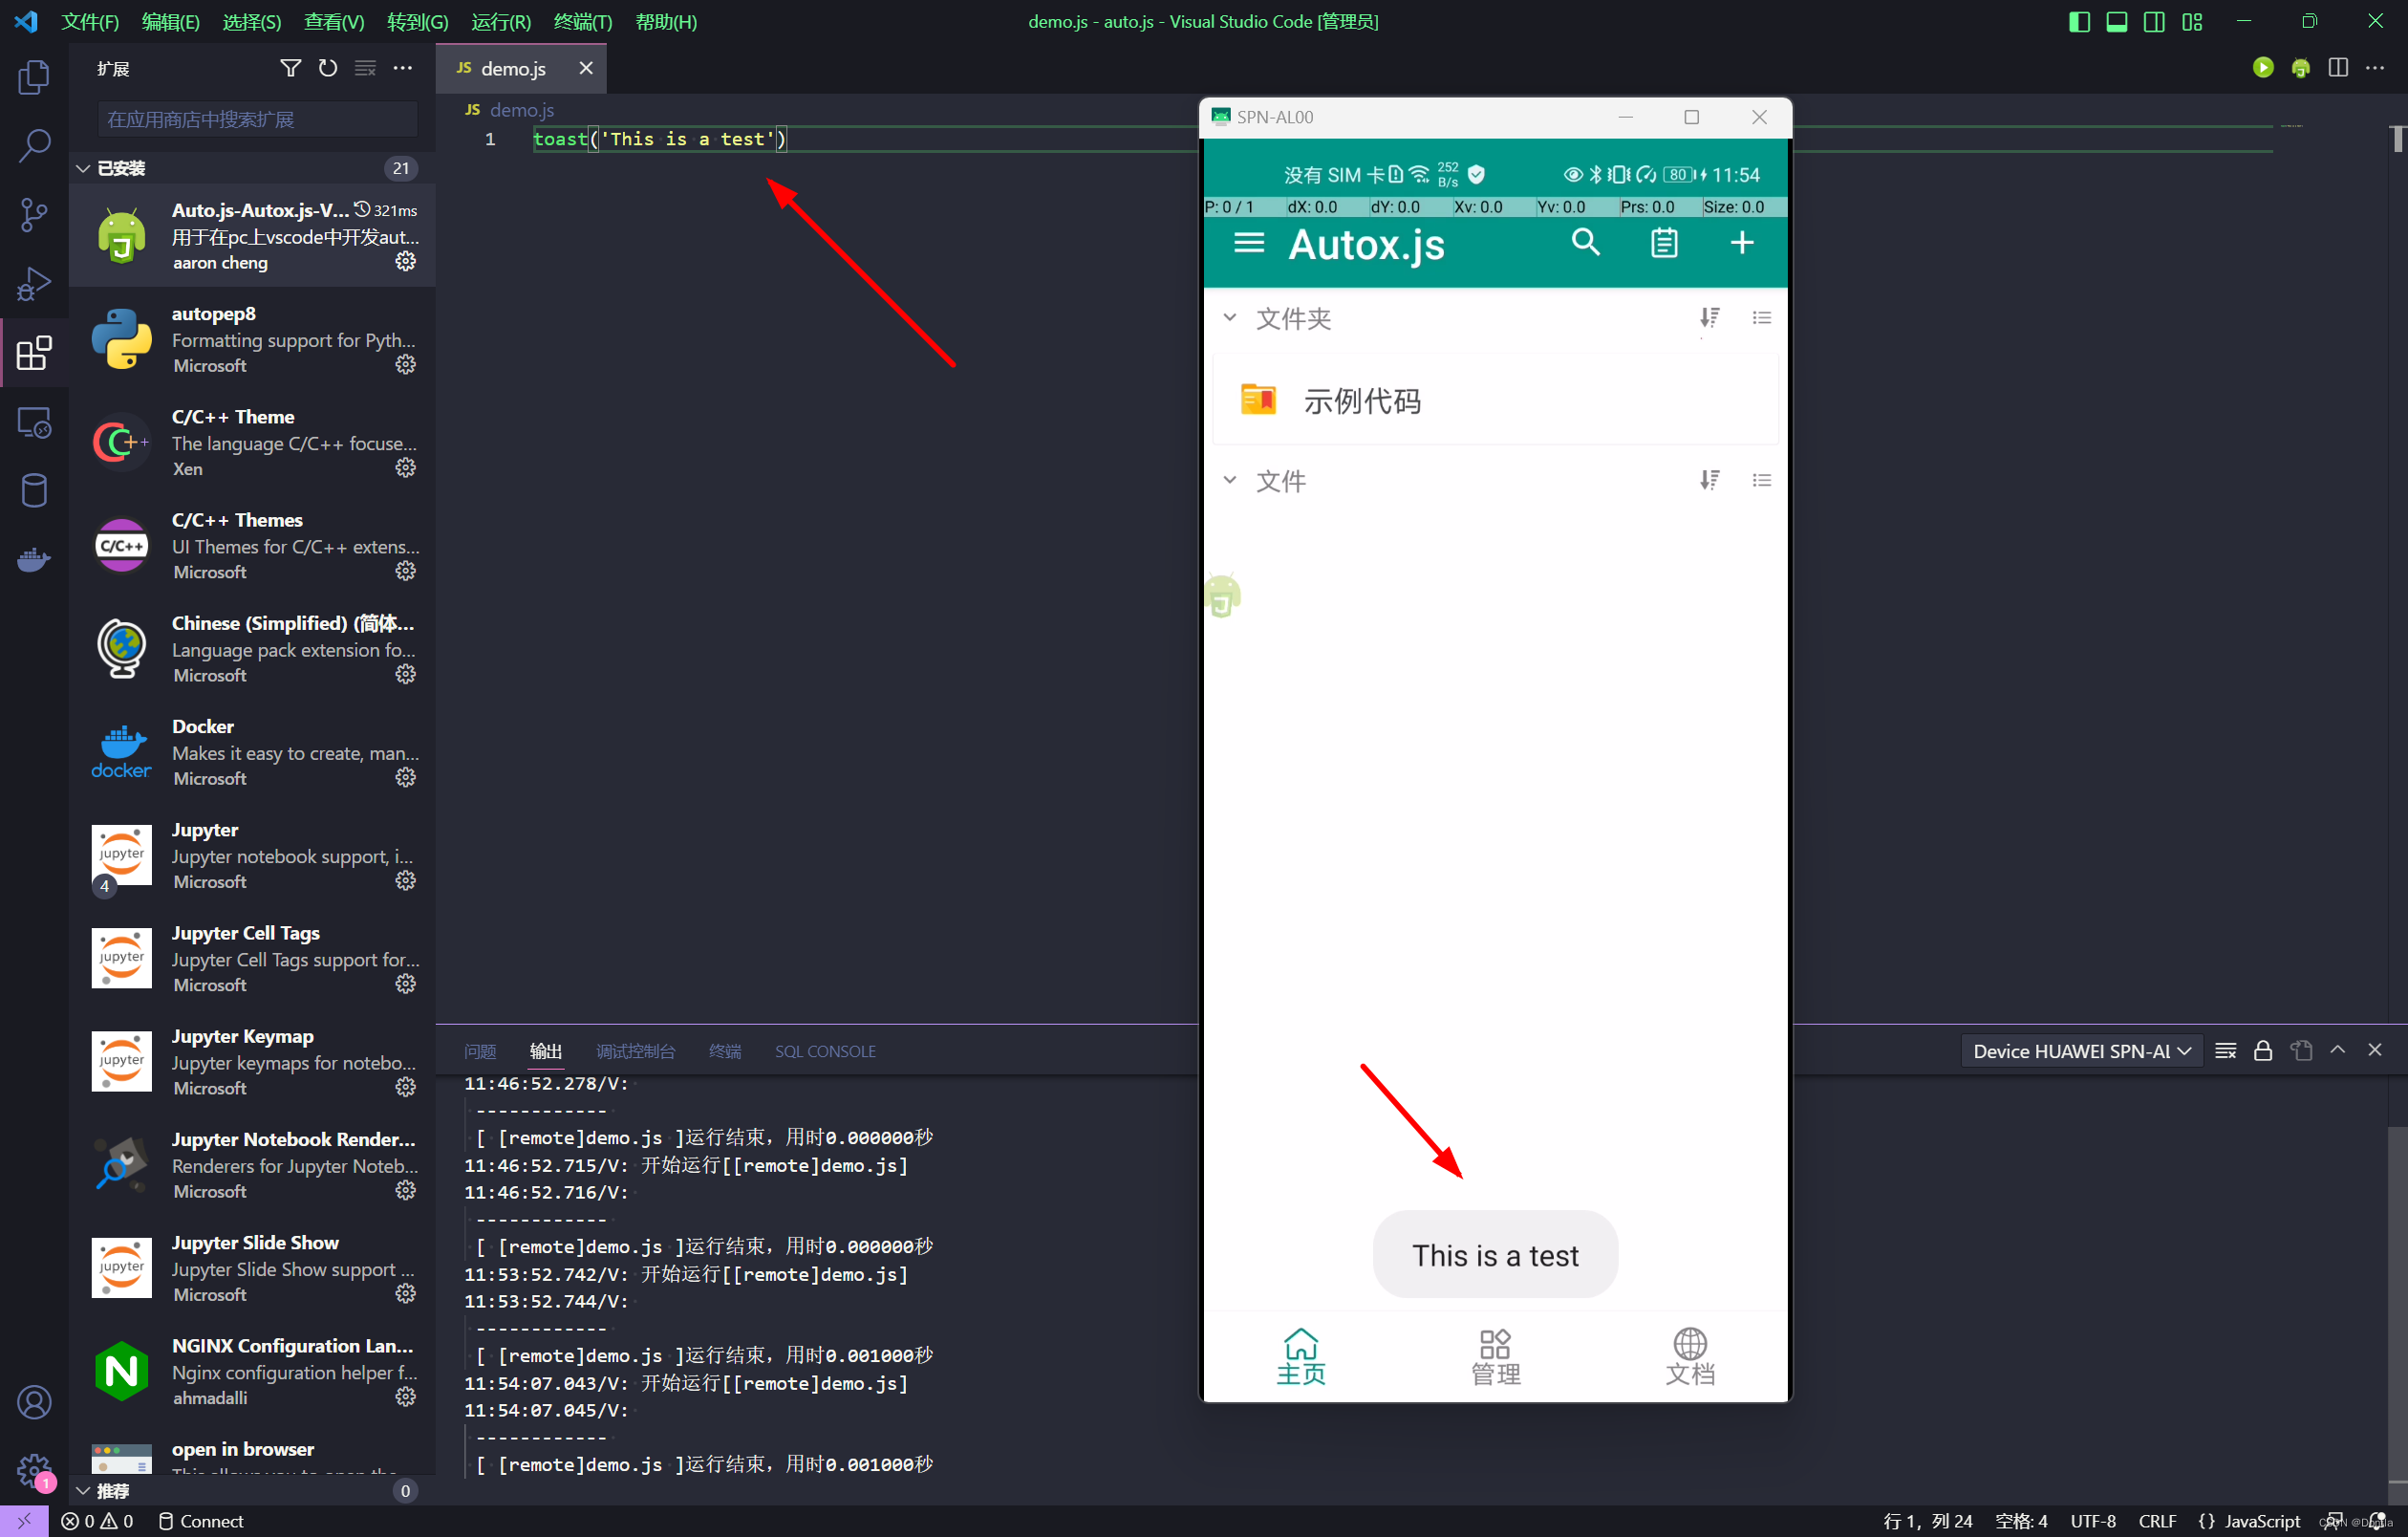Tap the floating Autox.js robot icon
The image size is (2408, 1537).
pyautogui.click(x=1222, y=595)
